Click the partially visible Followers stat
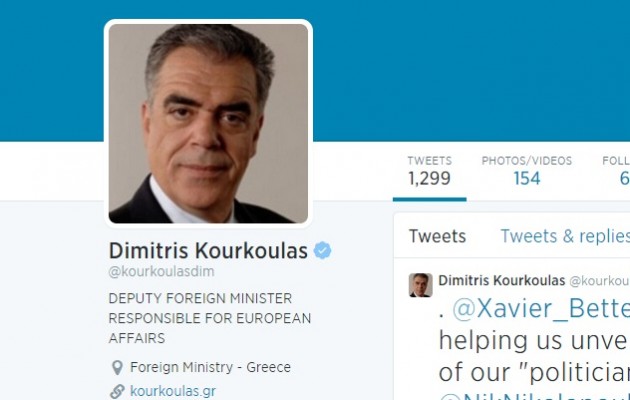This screenshot has height=400, width=630. [616, 171]
